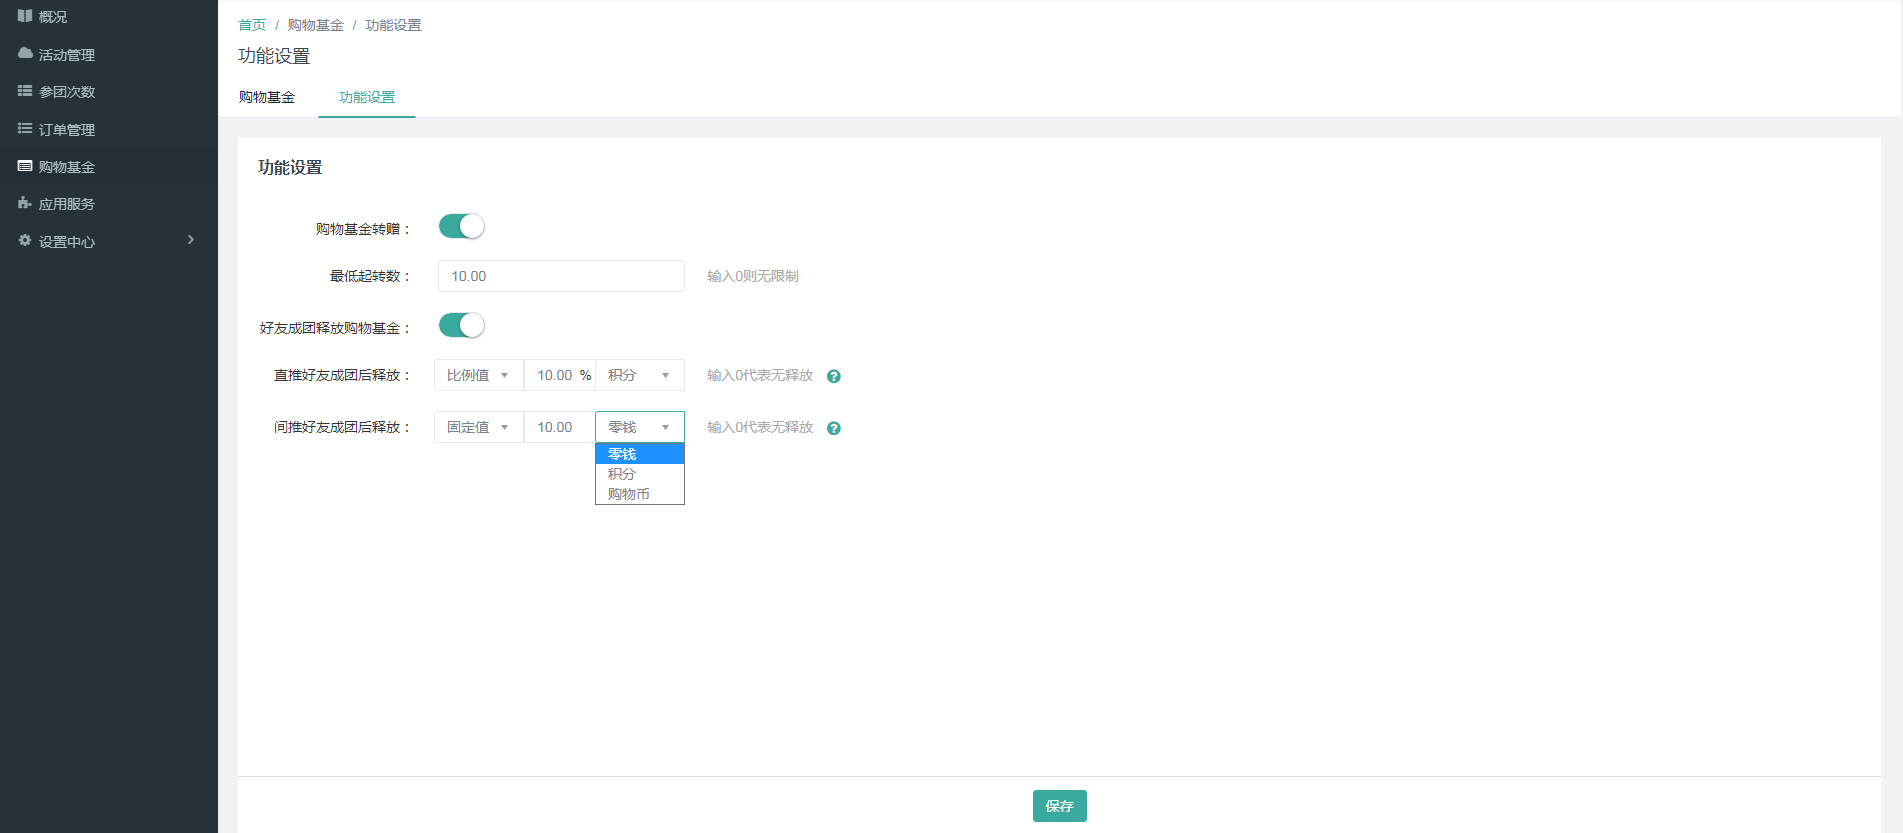The image size is (1903, 833).
Task: Click the 保存 button
Action: [1059, 806]
